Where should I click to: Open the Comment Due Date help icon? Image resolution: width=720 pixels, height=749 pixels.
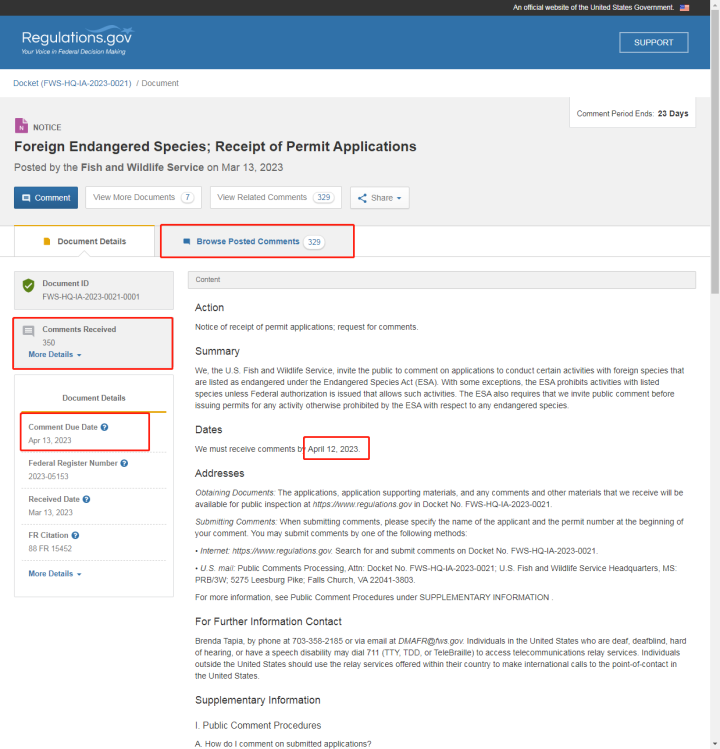[105, 427]
